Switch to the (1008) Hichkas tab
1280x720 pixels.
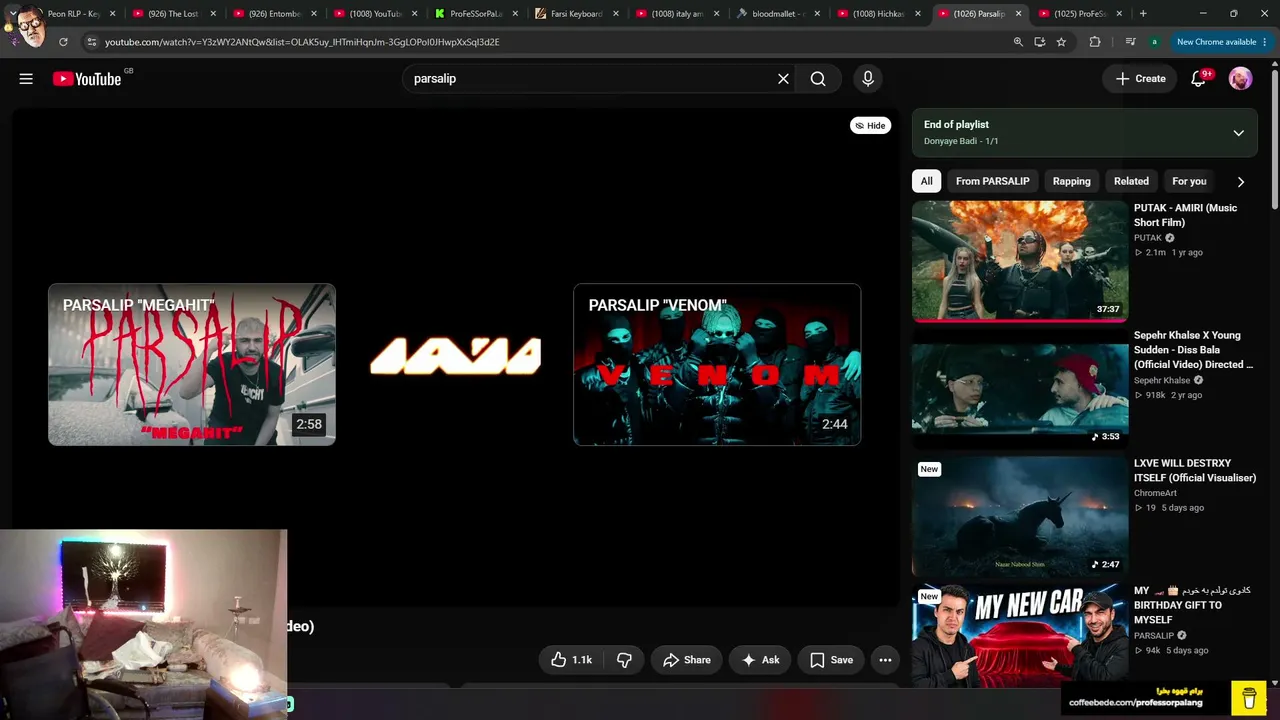click(879, 14)
